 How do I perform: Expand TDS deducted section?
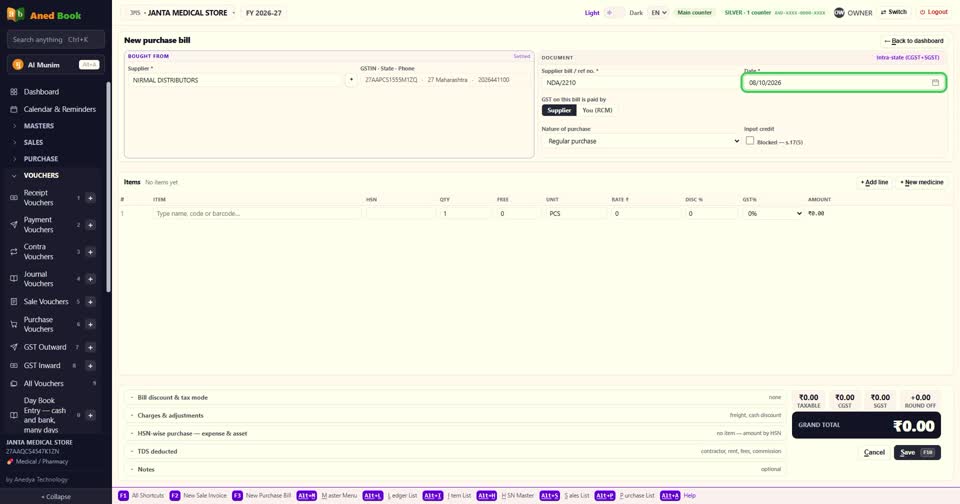pos(454,451)
